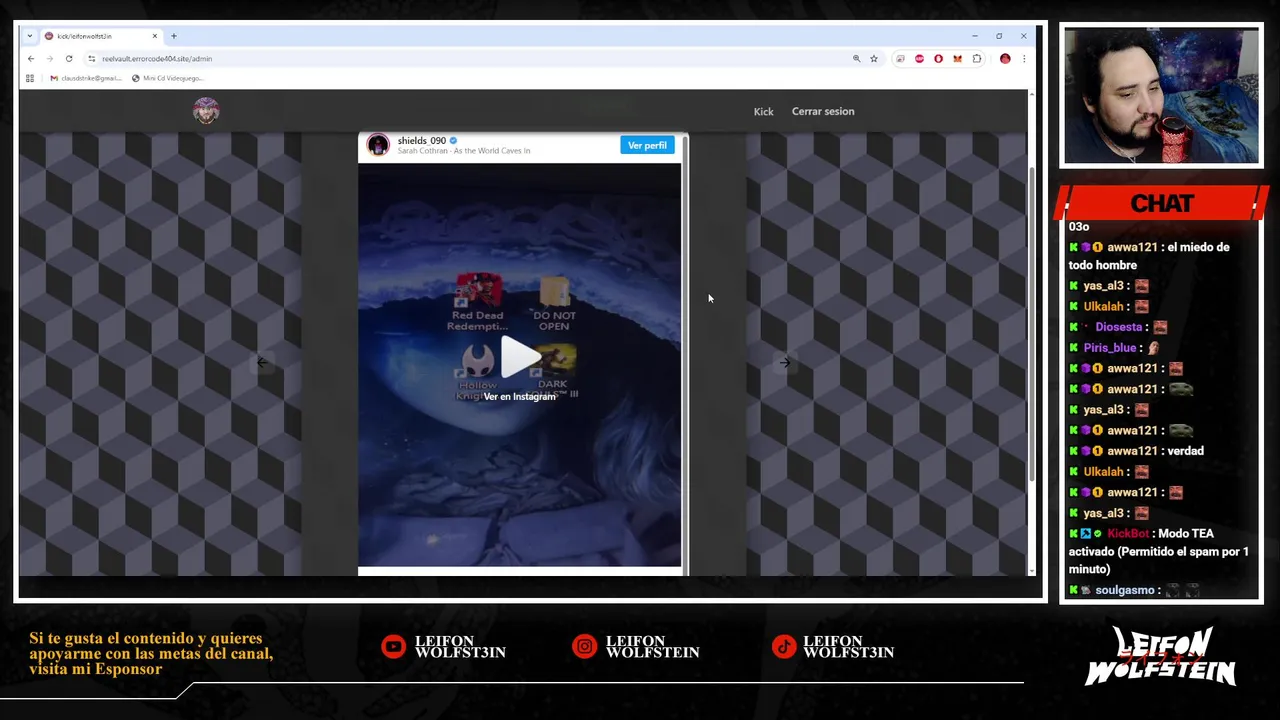
Task: Click the zoom magnifier icon in address bar
Action: click(x=856, y=59)
